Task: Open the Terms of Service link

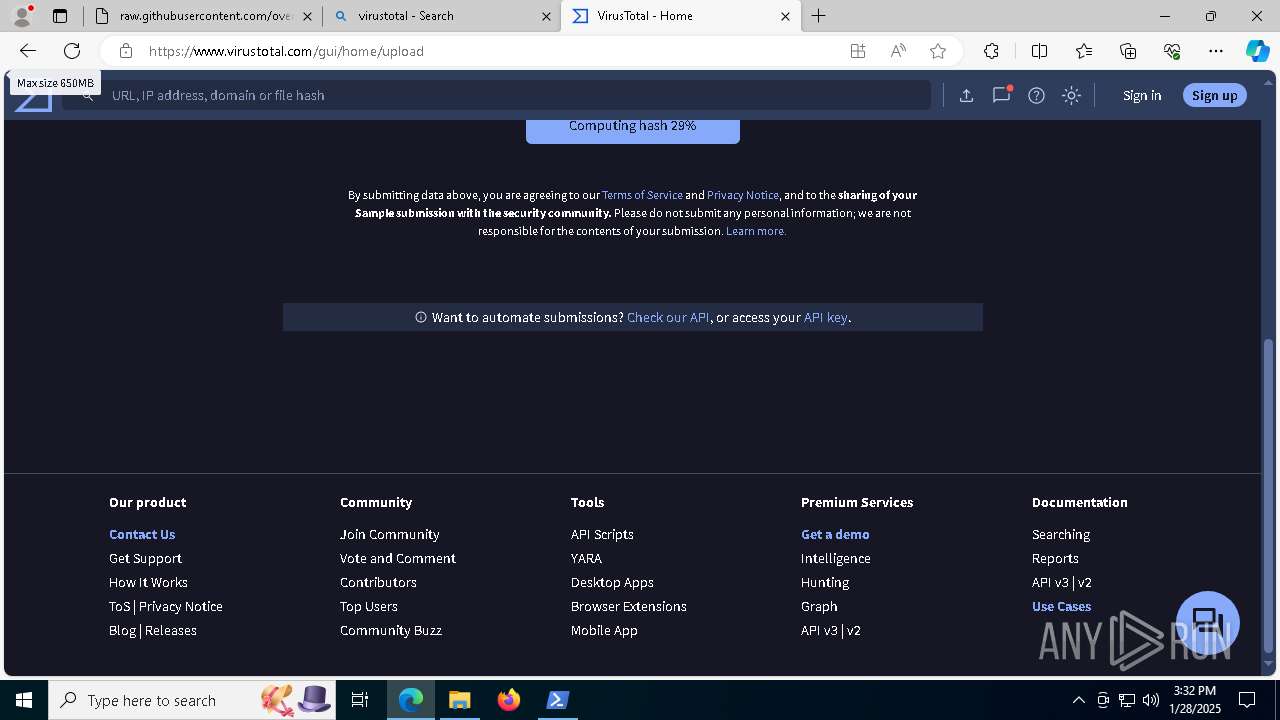Action: coord(642,195)
